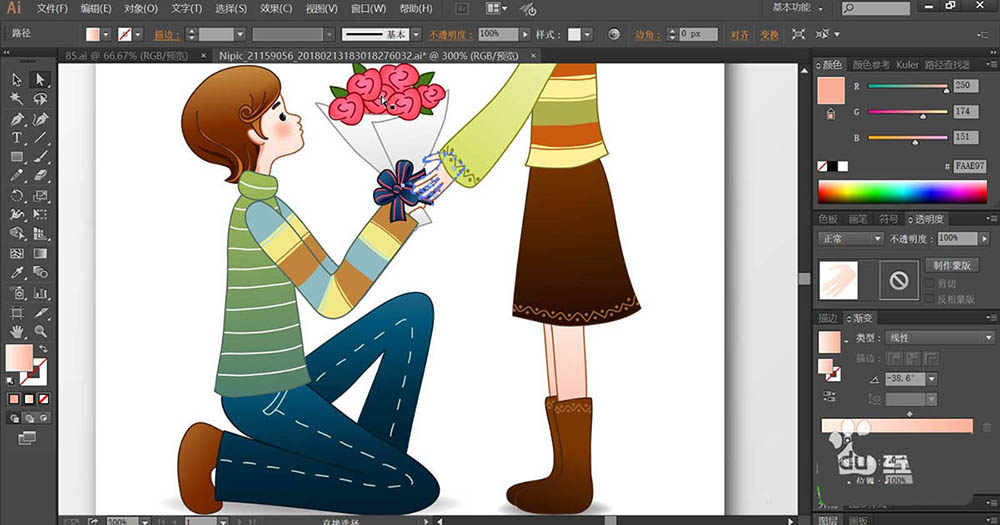The image size is (1000, 525).
Task: Select the Magic Wand tool
Action: click(17, 99)
